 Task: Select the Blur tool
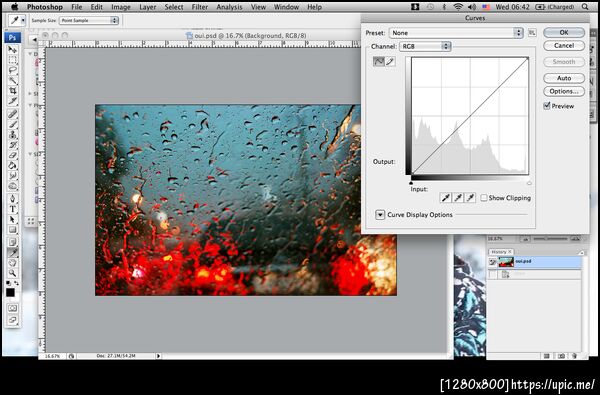click(x=12, y=176)
